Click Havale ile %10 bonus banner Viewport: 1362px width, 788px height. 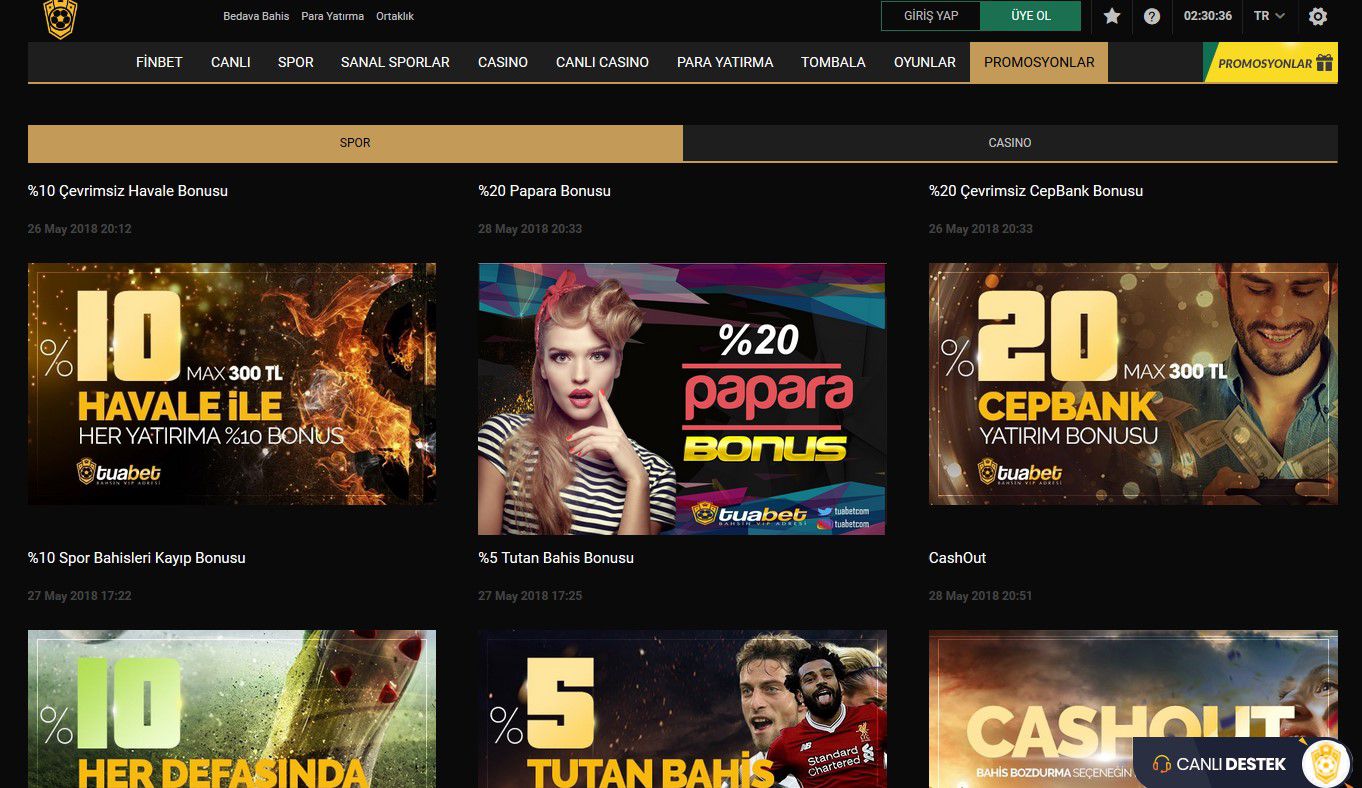tap(232, 384)
